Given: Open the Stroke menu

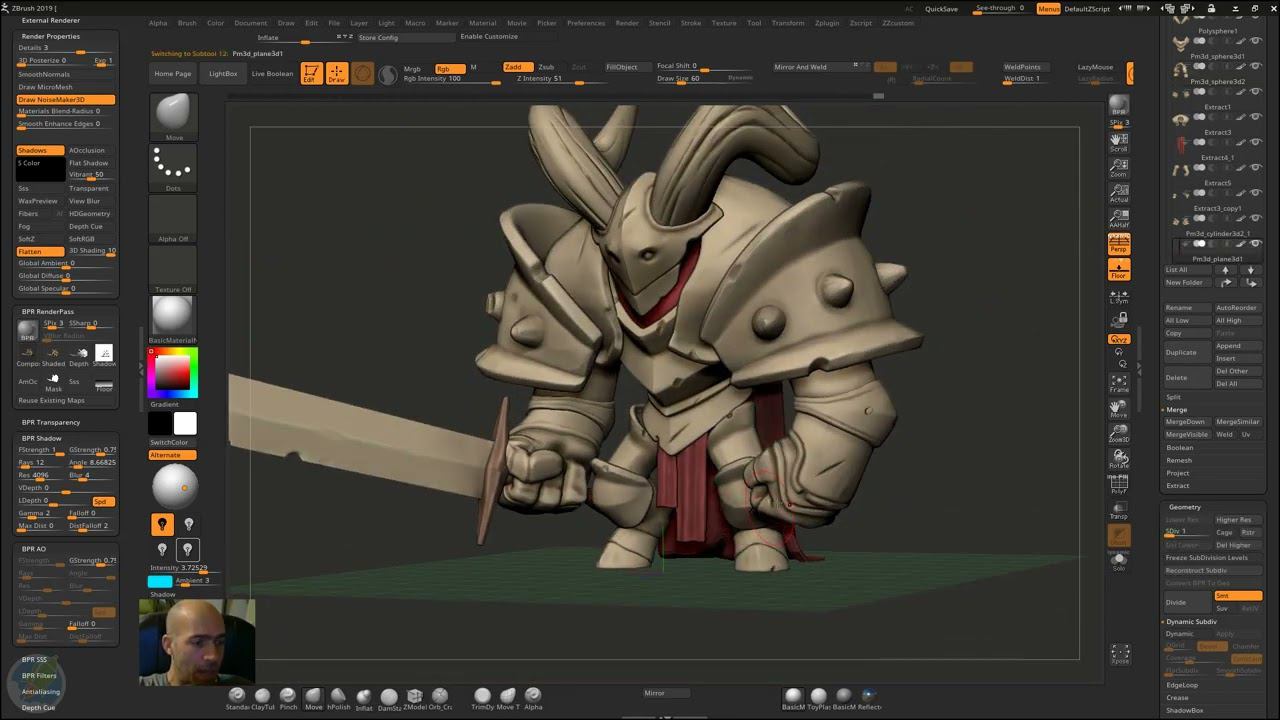Looking at the screenshot, I should point(691,23).
